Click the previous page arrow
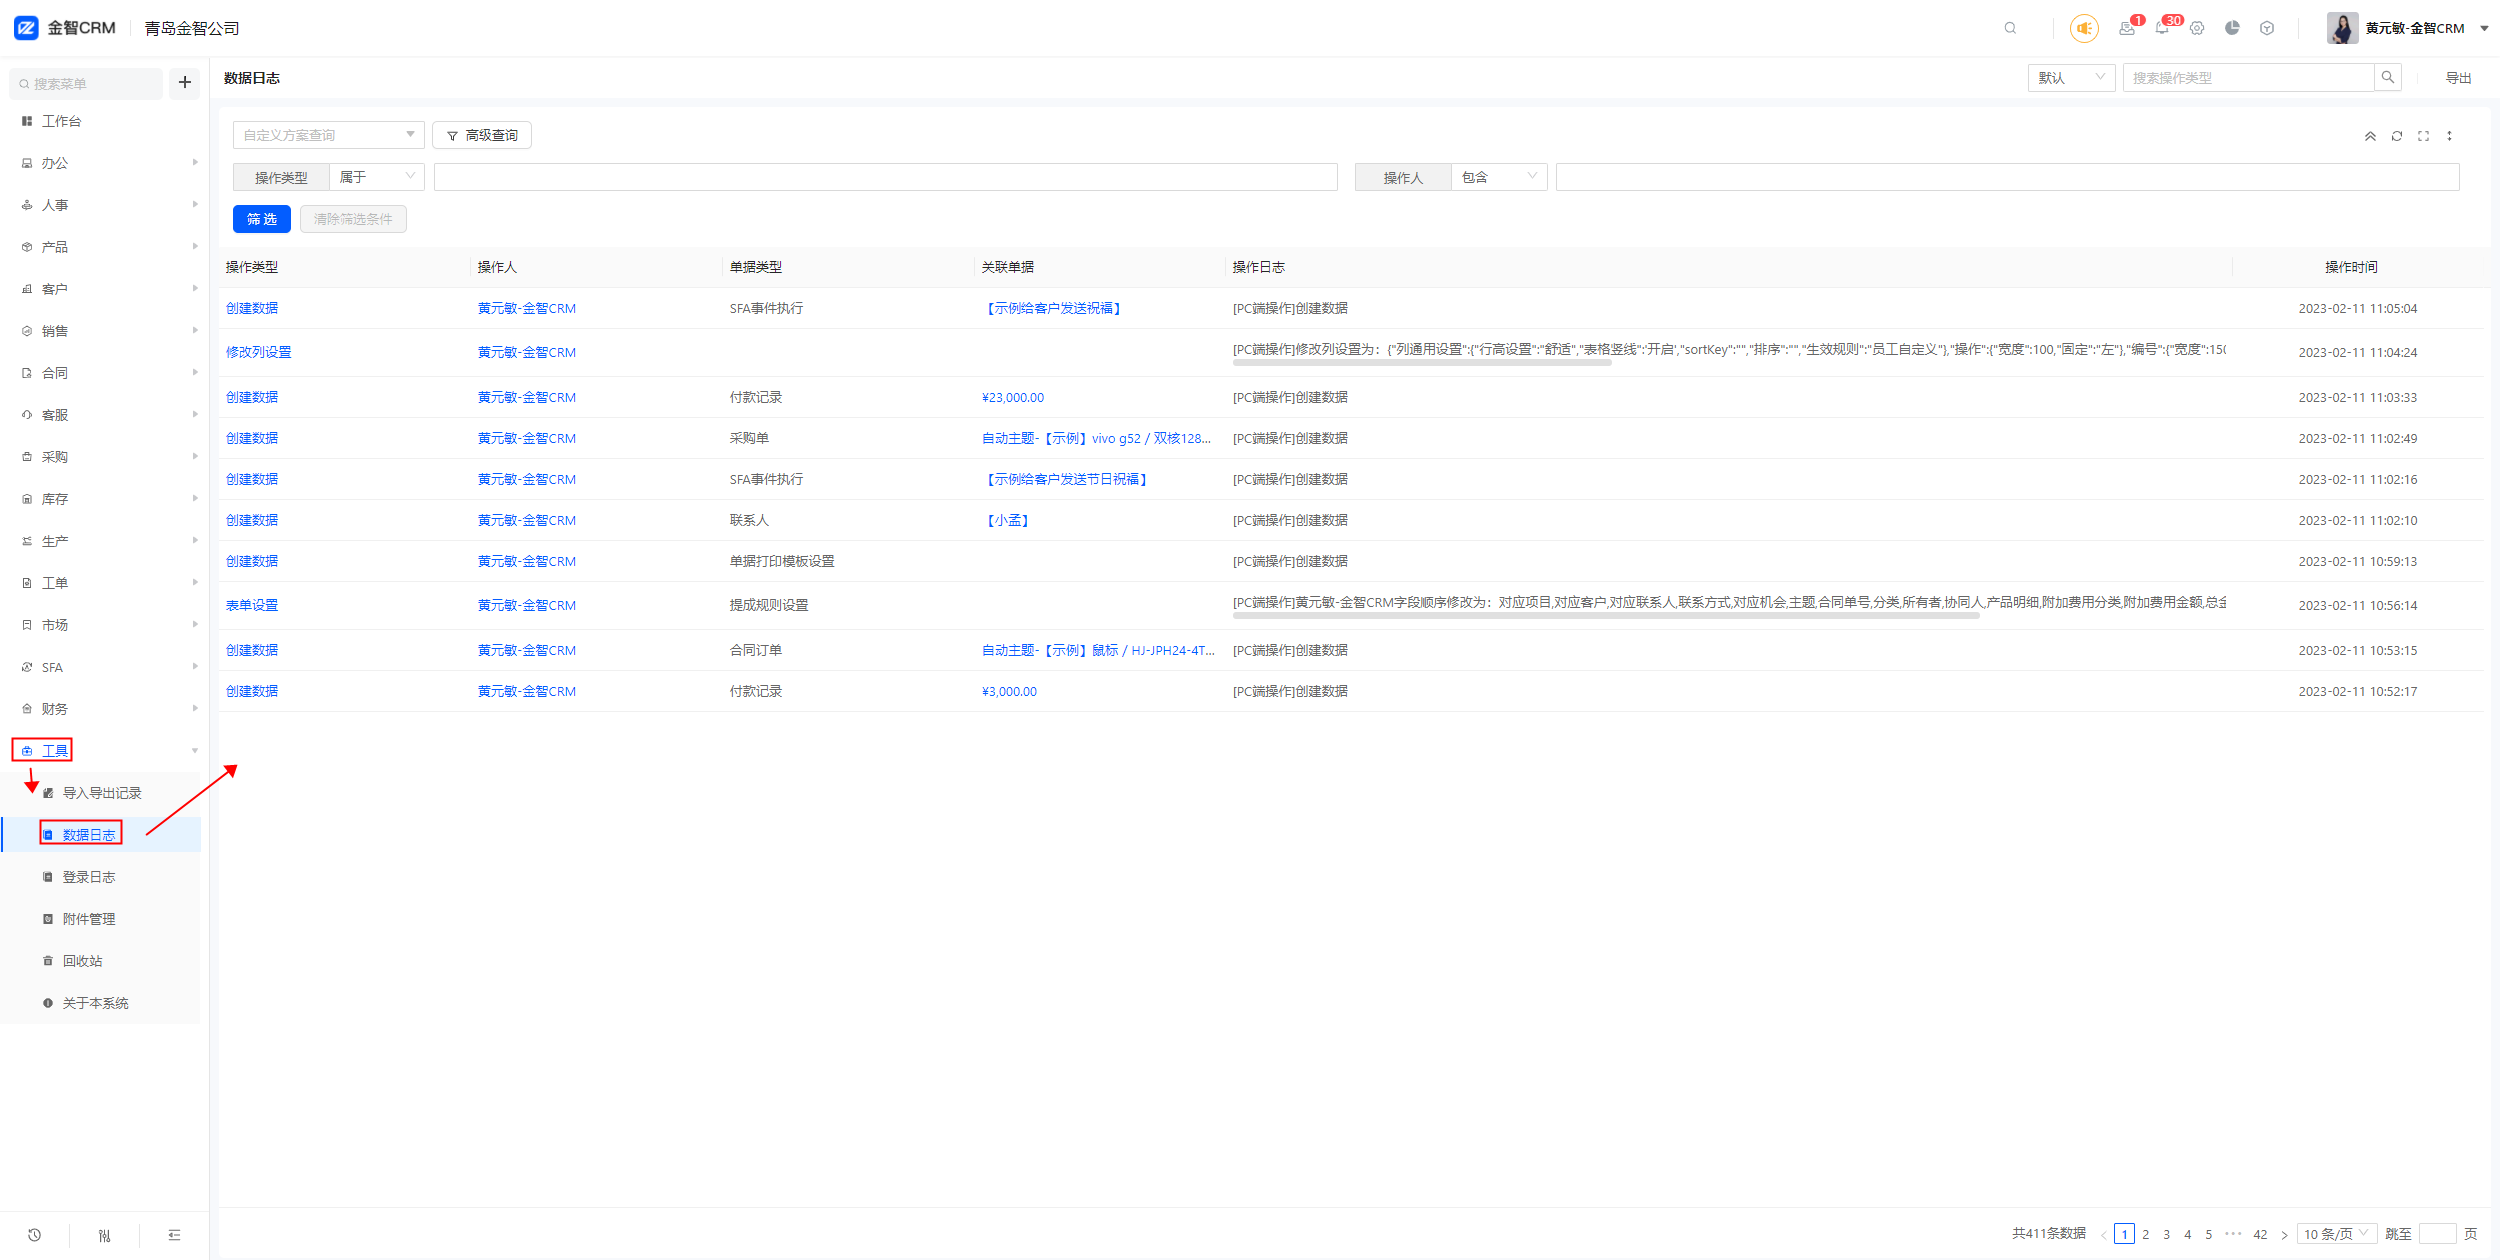Viewport: 2500px width, 1260px height. 2103,1234
